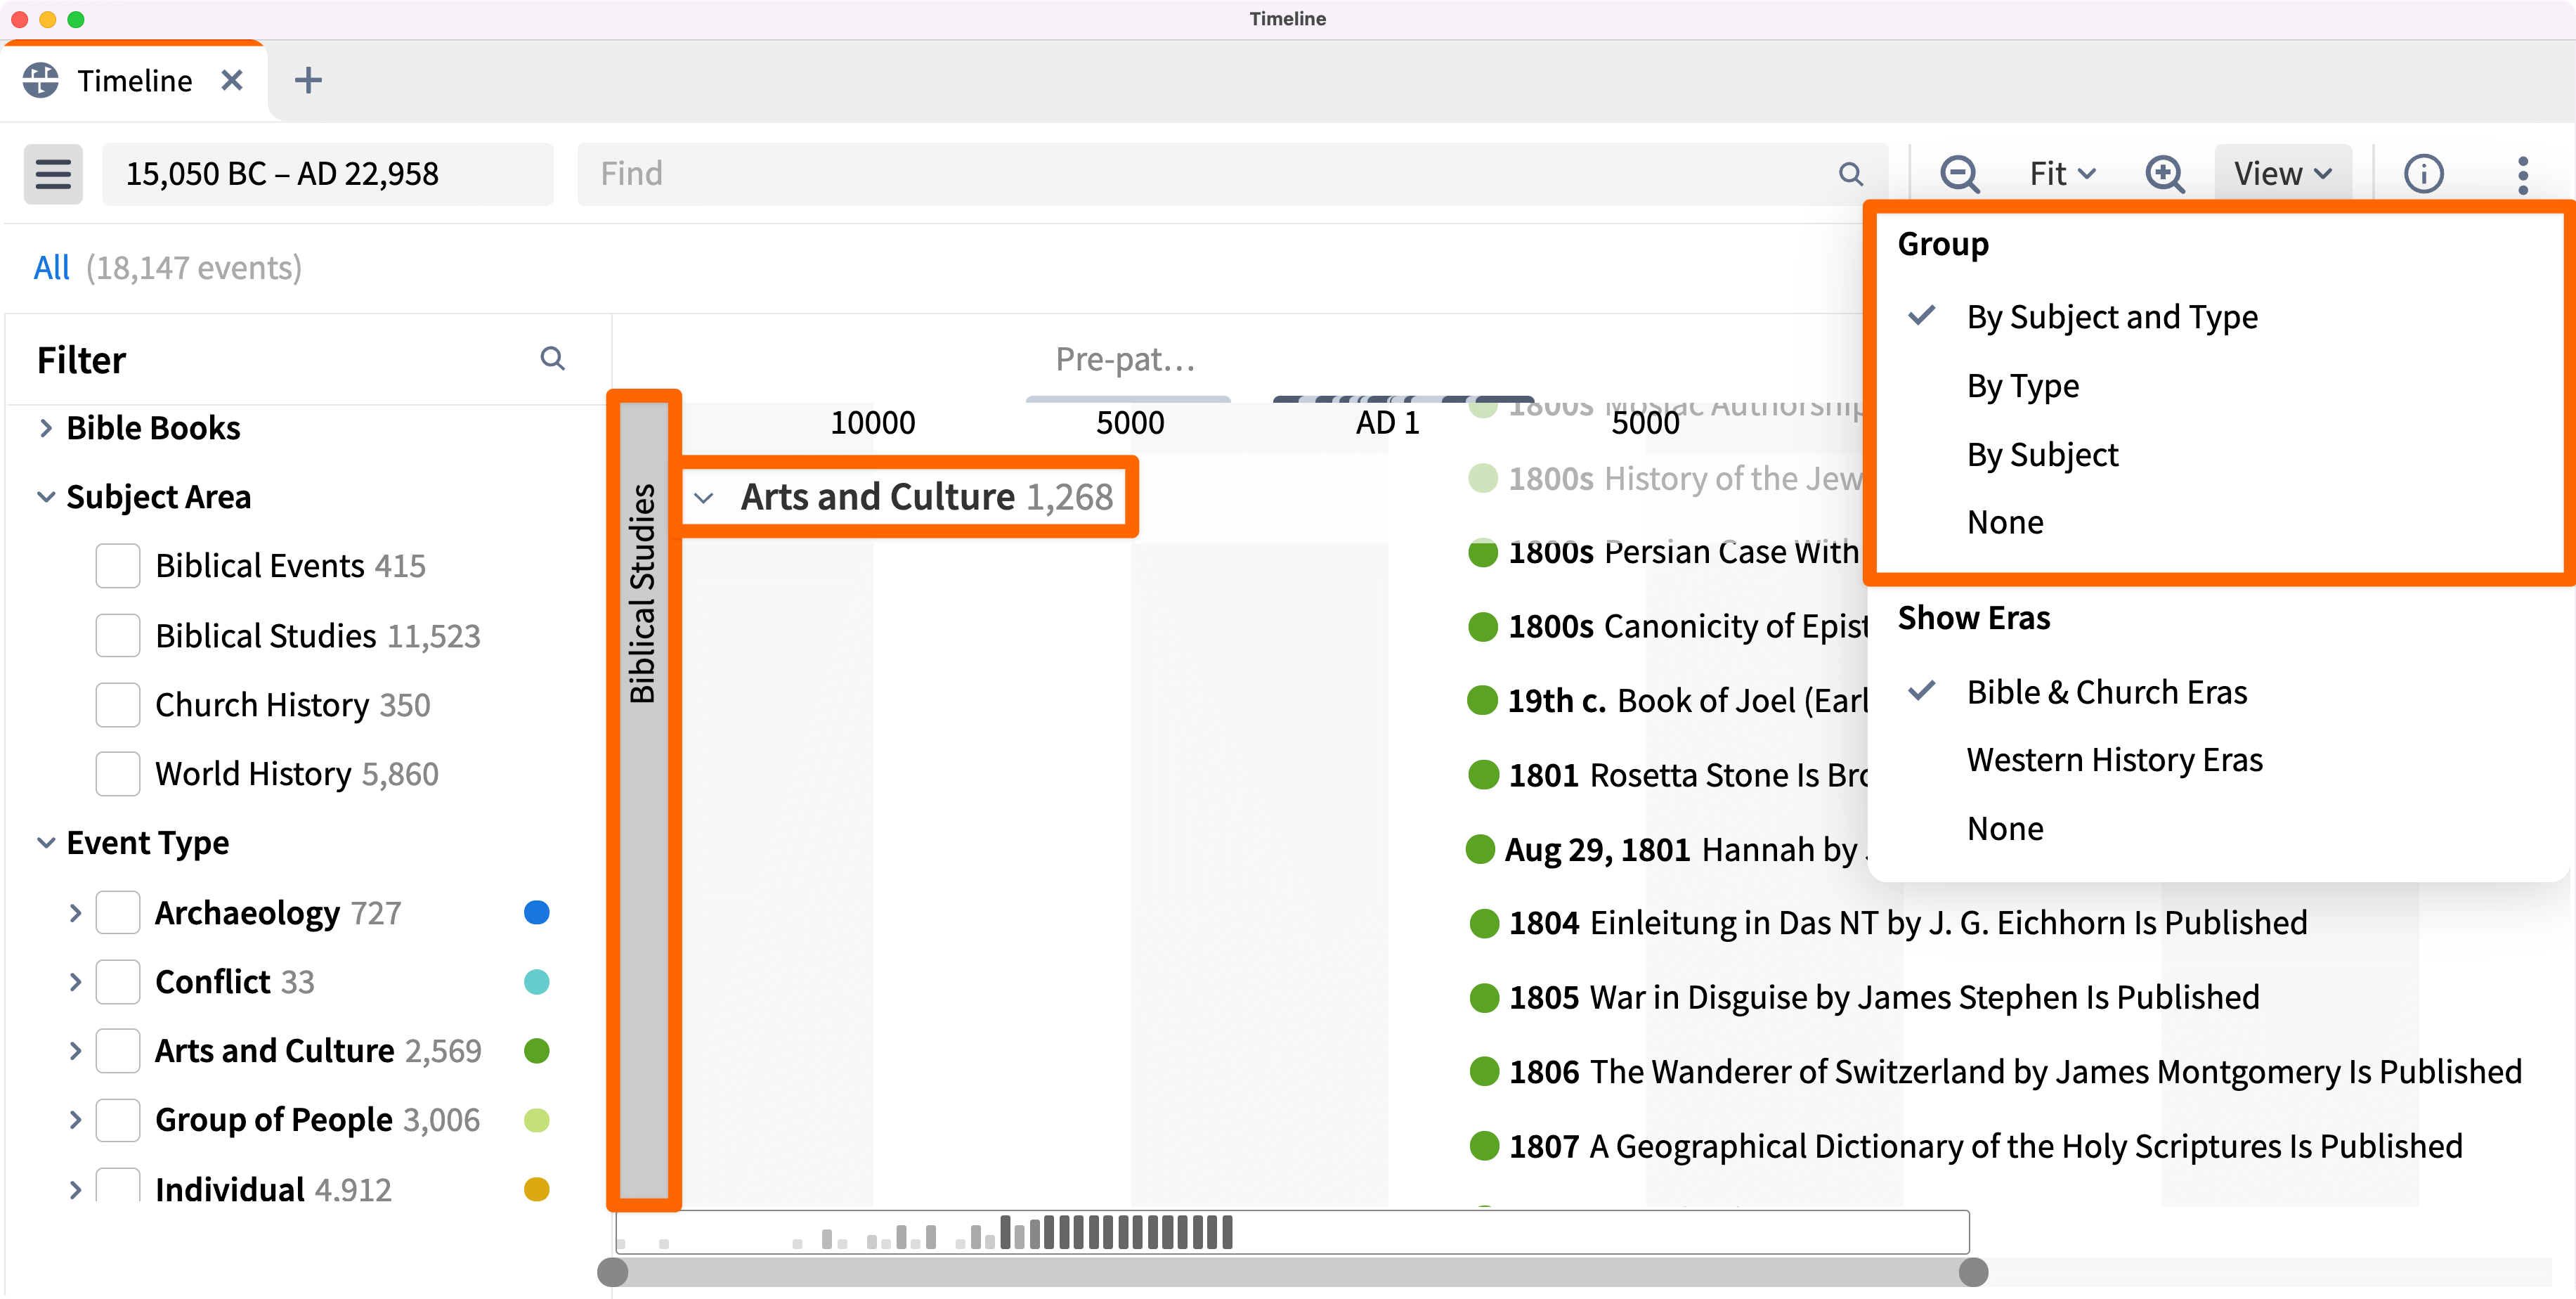Select Western History Eras option
The width and height of the screenshot is (2576, 1299).
2114,760
